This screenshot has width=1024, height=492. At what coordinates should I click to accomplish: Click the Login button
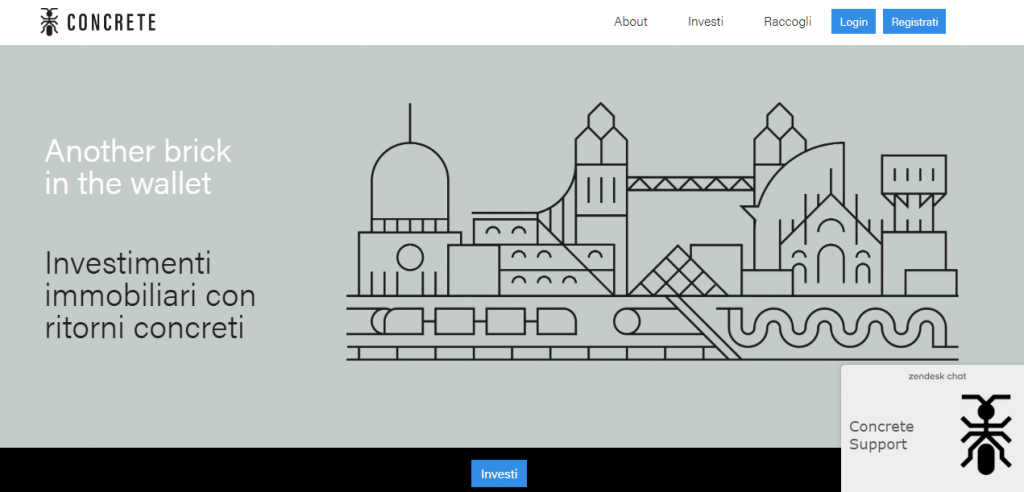point(854,22)
